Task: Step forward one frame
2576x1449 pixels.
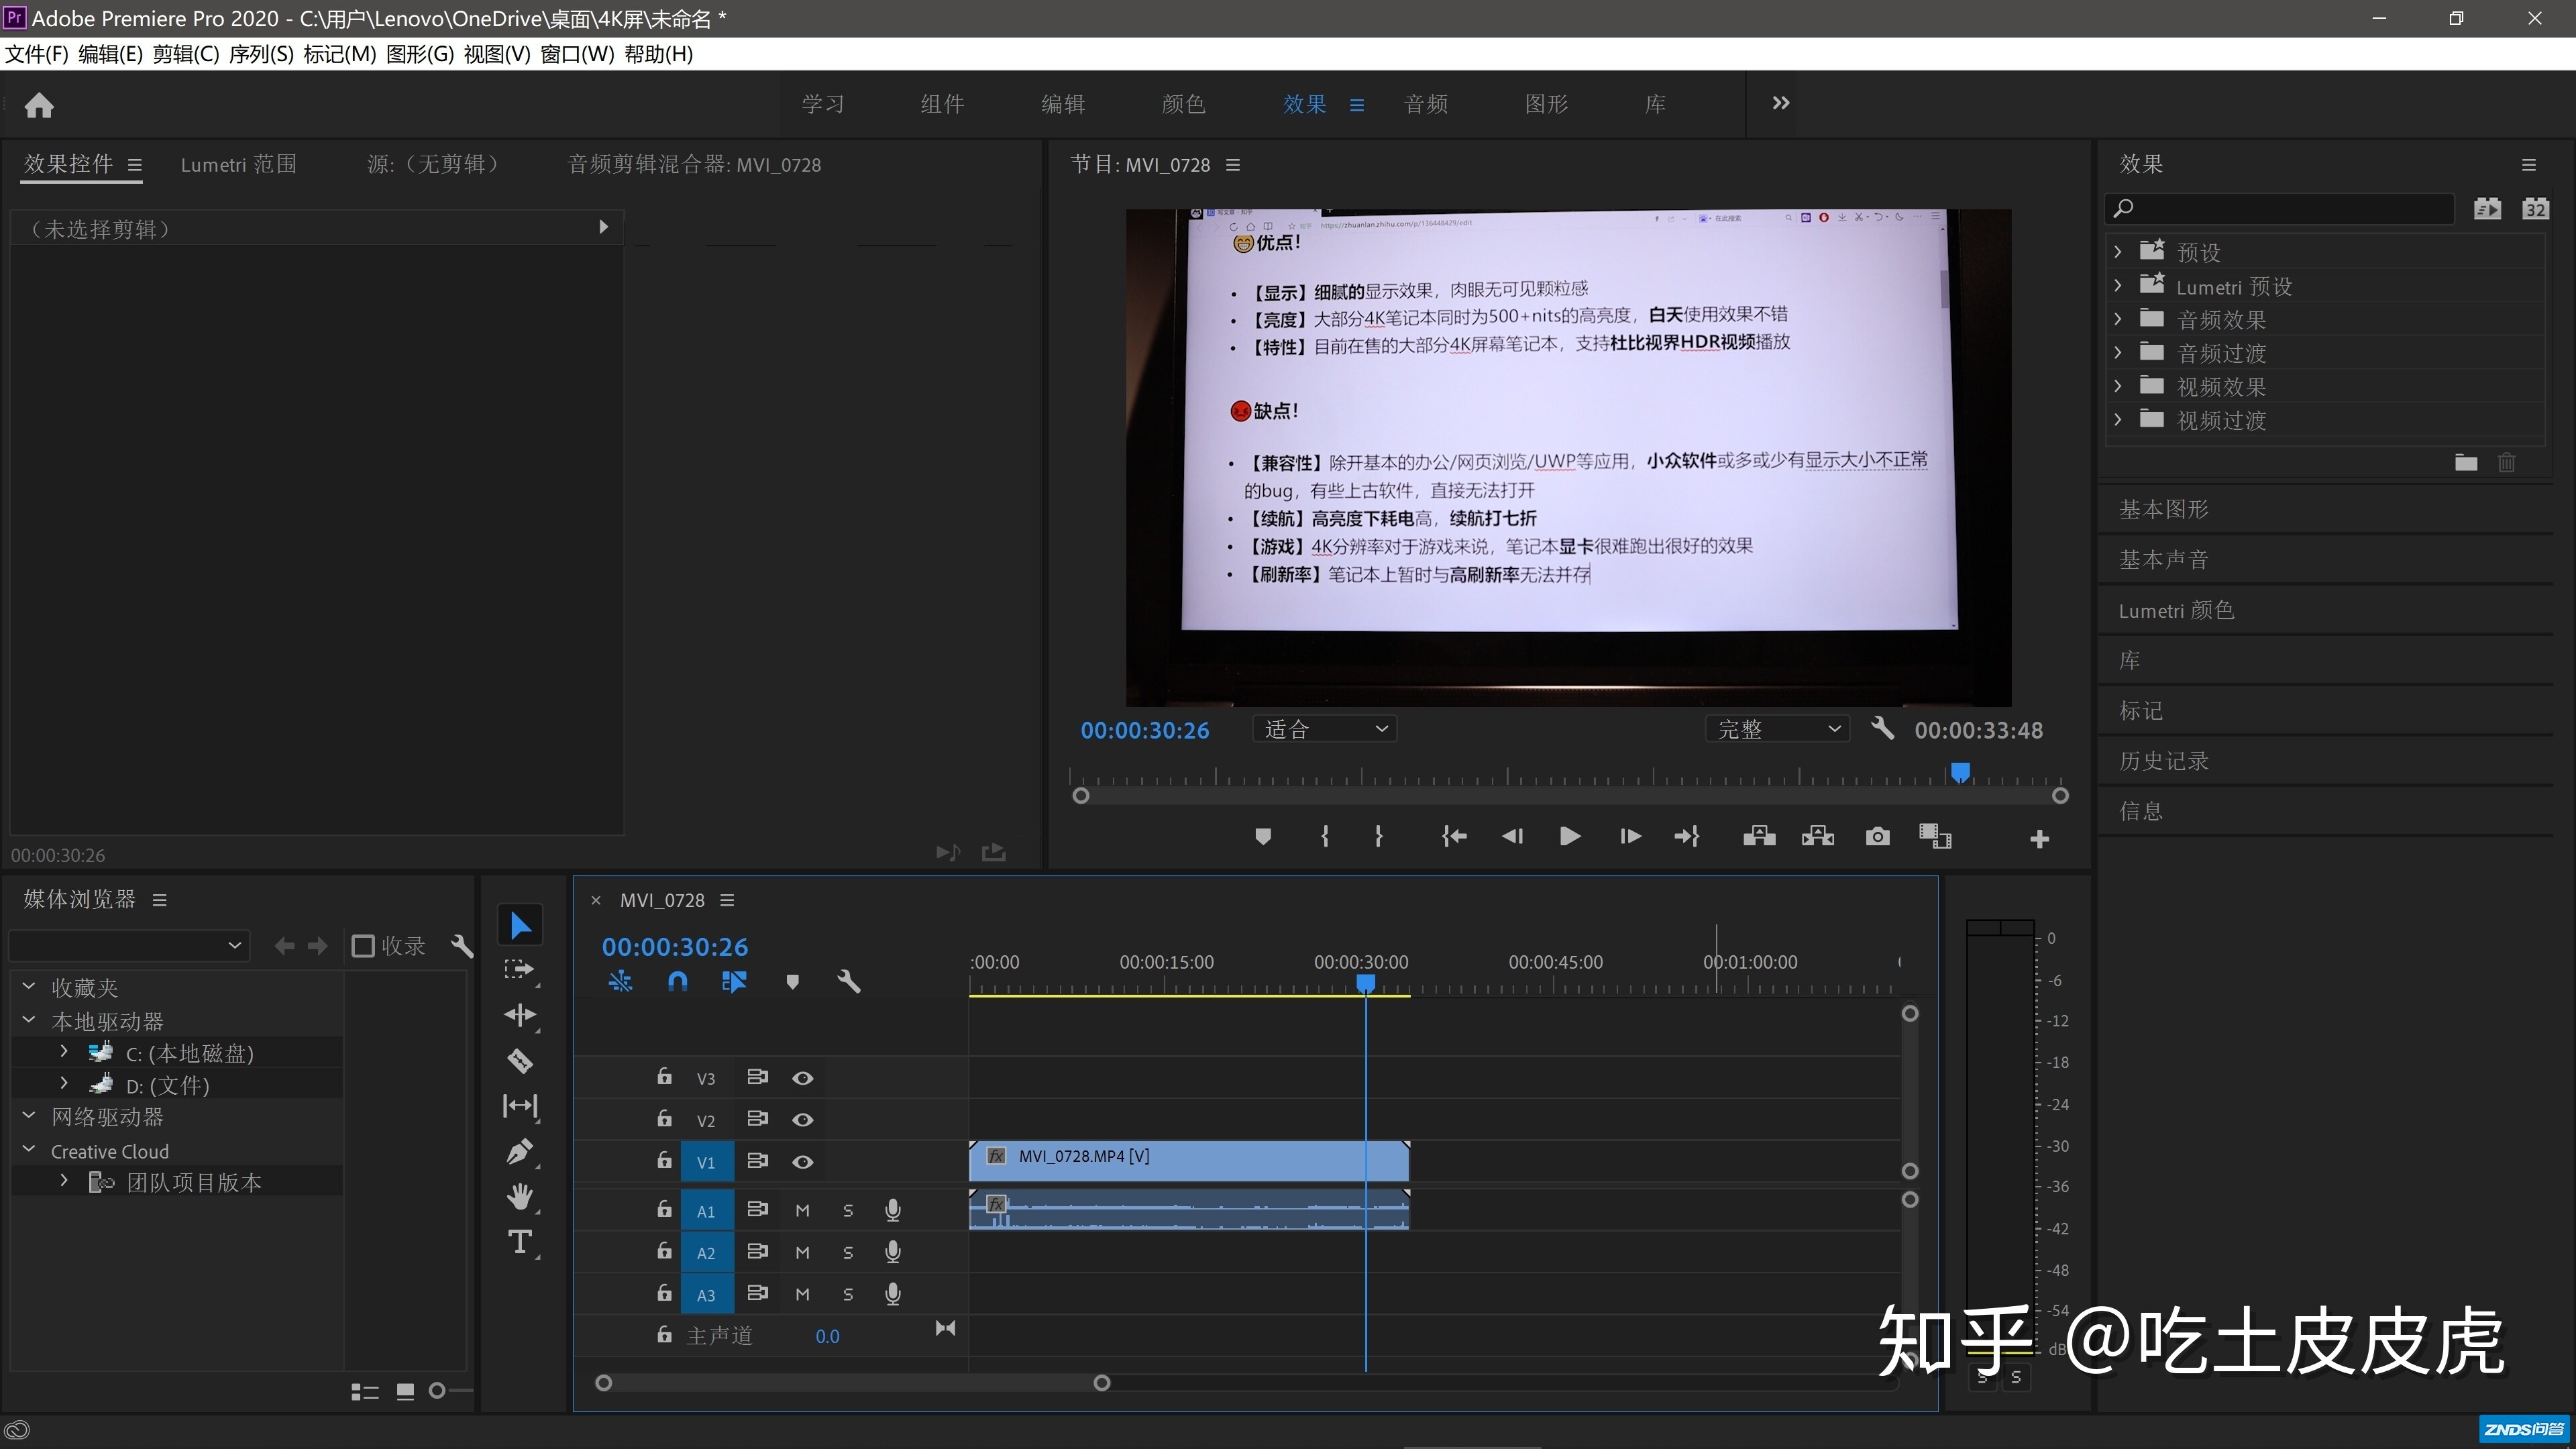Action: coord(1630,837)
